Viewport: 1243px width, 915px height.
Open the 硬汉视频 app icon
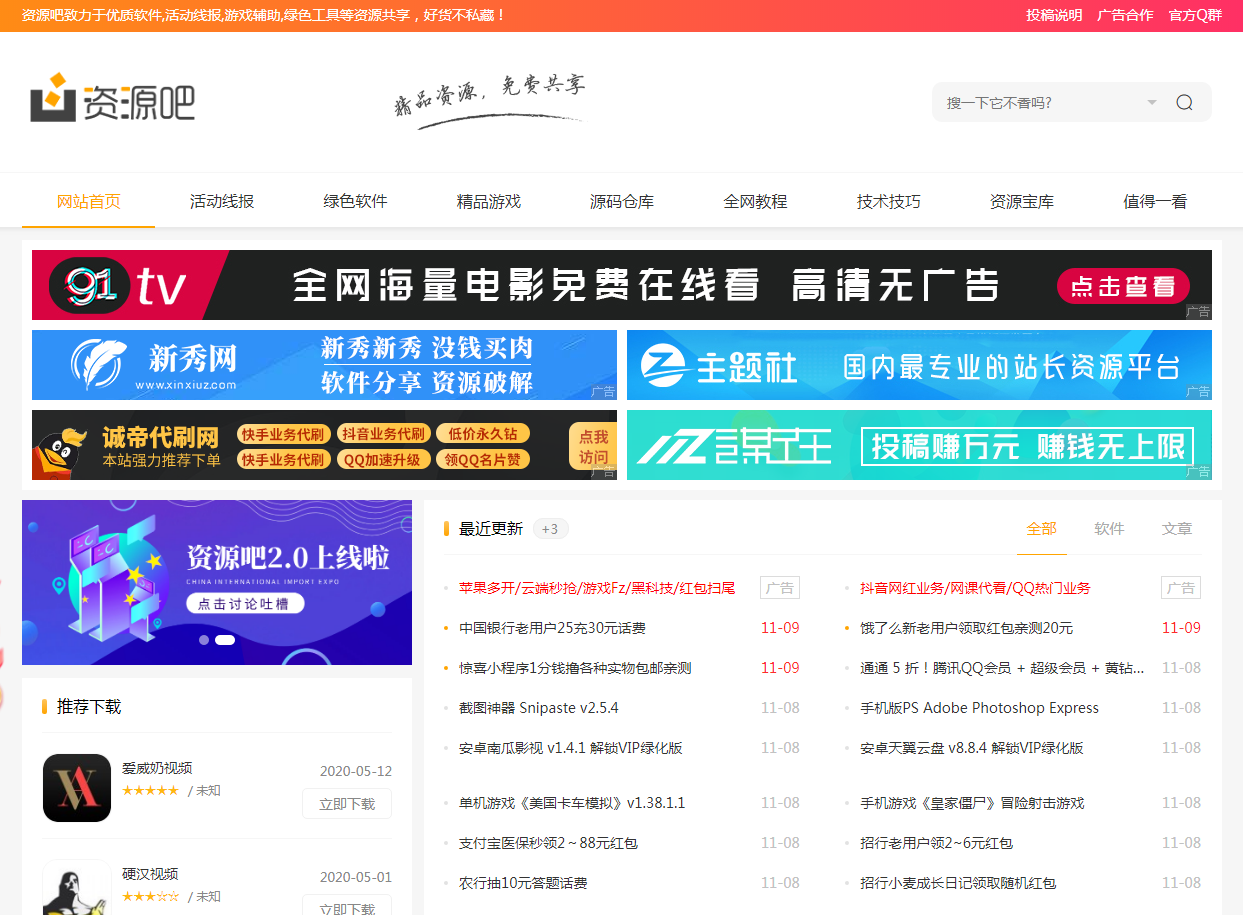pos(77,888)
